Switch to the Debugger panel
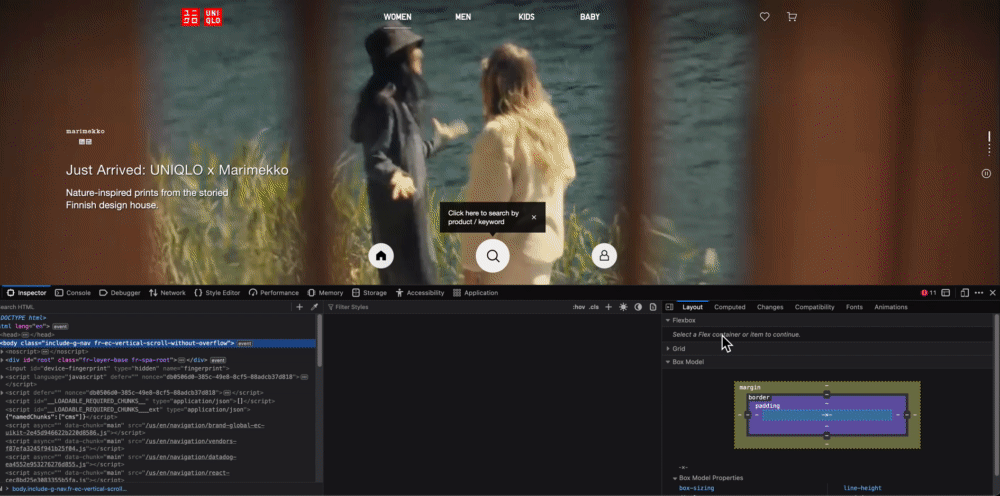1000x496 pixels. click(x=120, y=293)
